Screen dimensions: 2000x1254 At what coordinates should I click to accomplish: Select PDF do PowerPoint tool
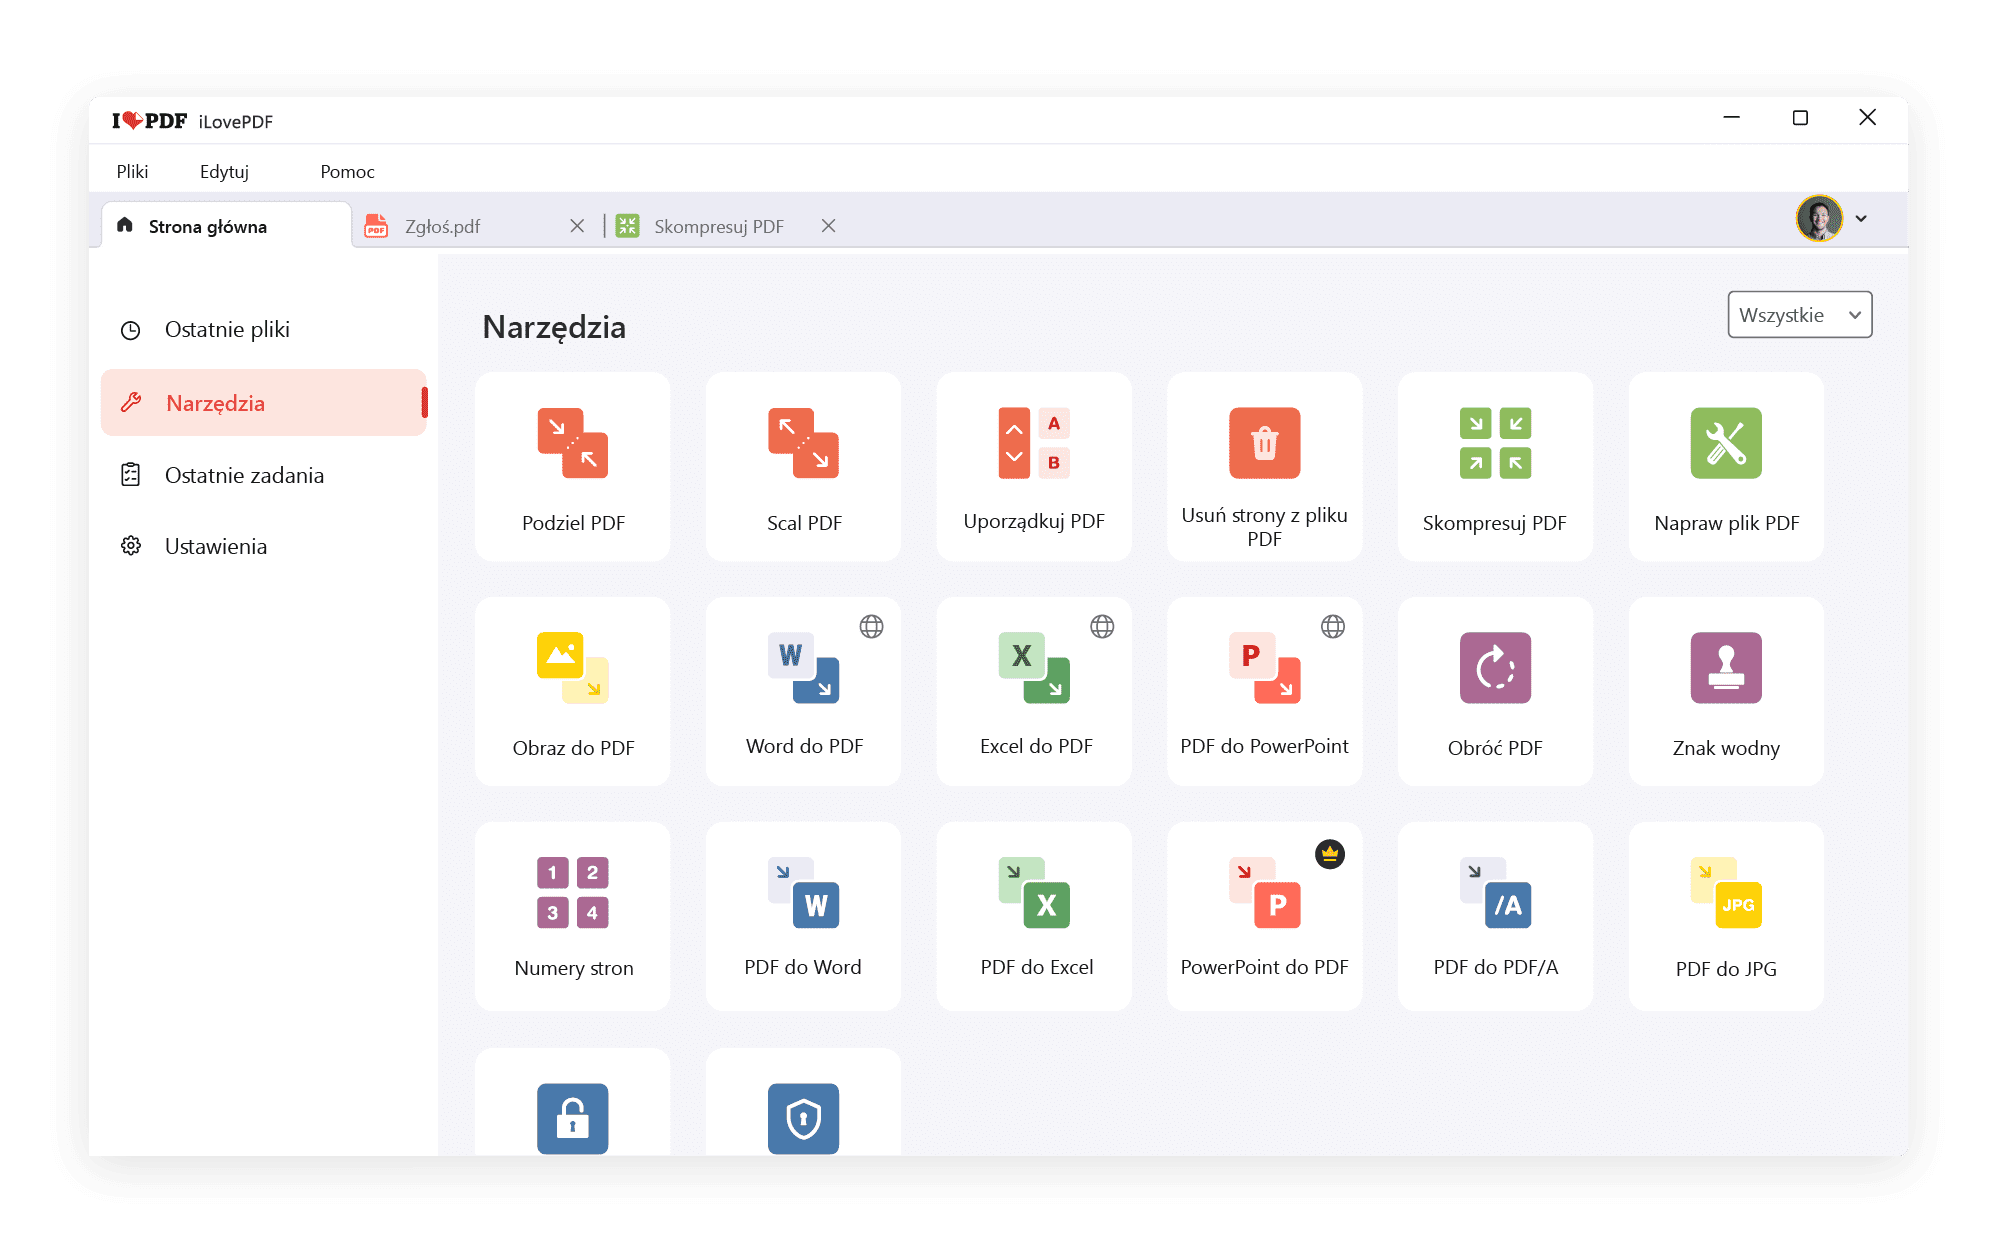pyautogui.click(x=1264, y=691)
